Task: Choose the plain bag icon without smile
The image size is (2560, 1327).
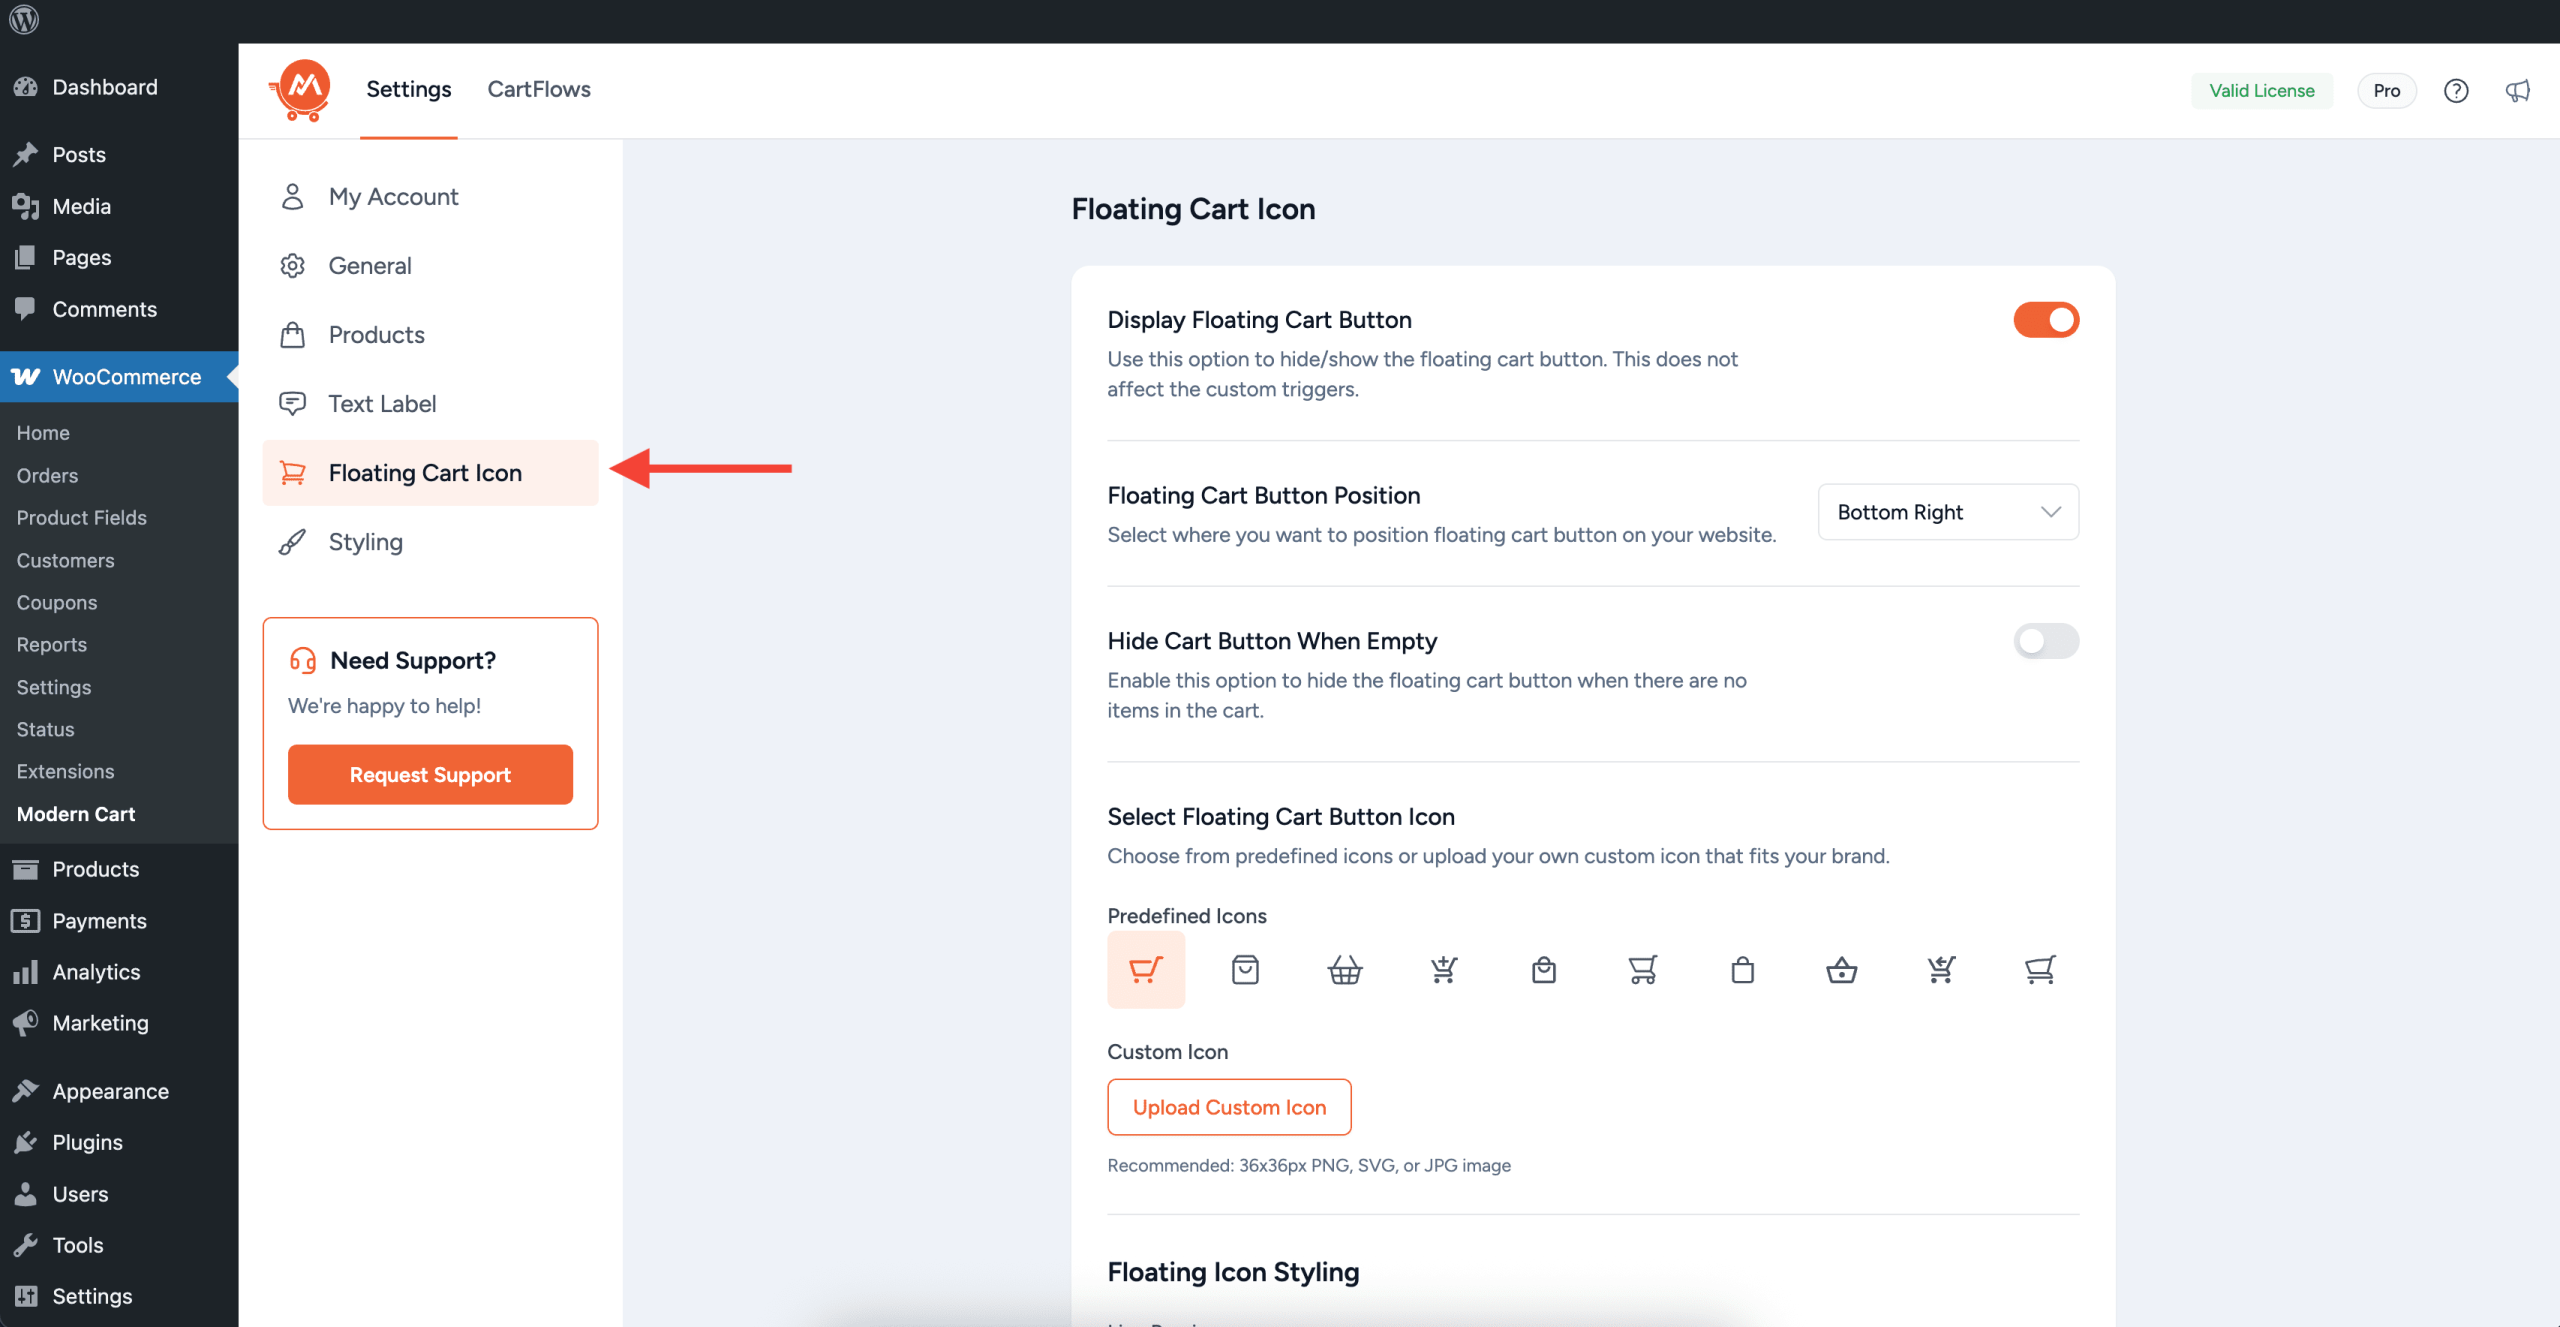Action: pos(1743,970)
